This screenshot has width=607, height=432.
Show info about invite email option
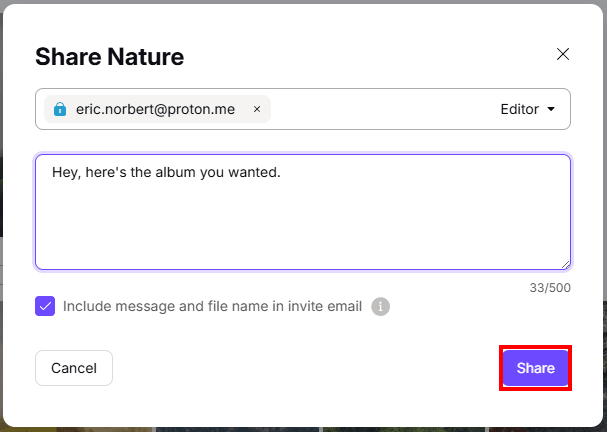click(381, 307)
